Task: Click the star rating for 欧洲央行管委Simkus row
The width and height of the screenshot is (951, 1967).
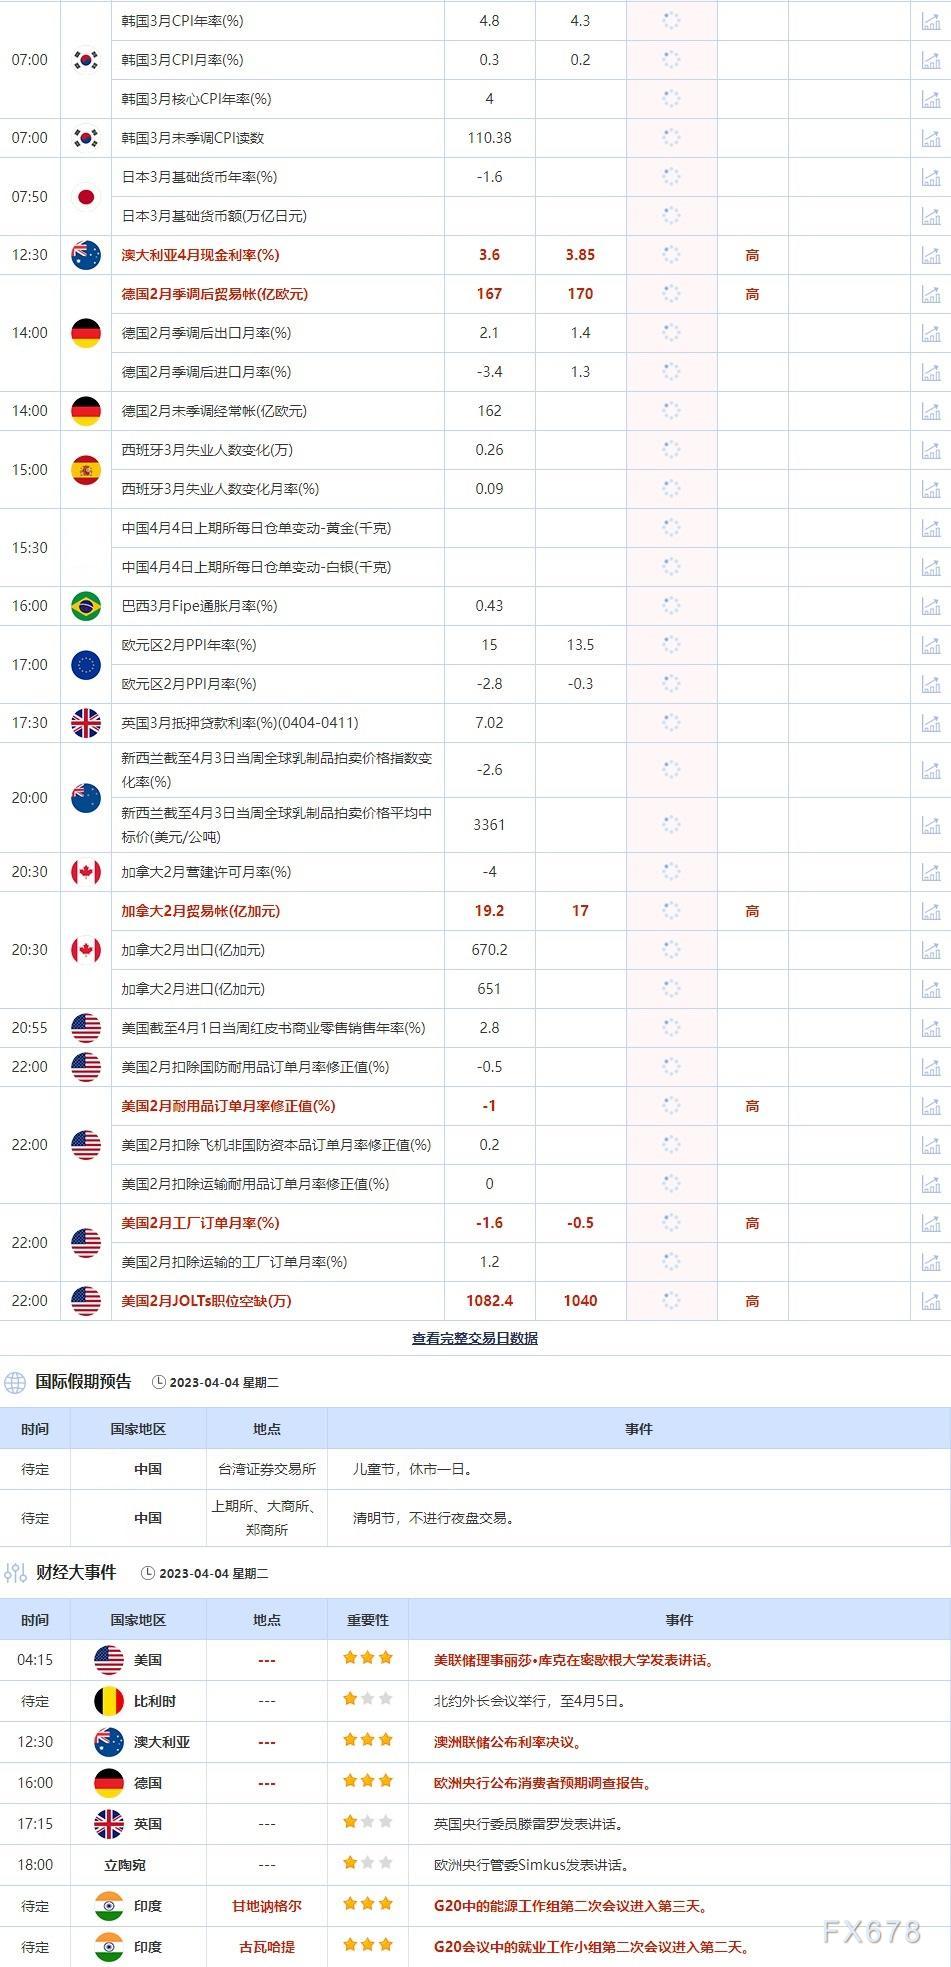Action: 368,1863
